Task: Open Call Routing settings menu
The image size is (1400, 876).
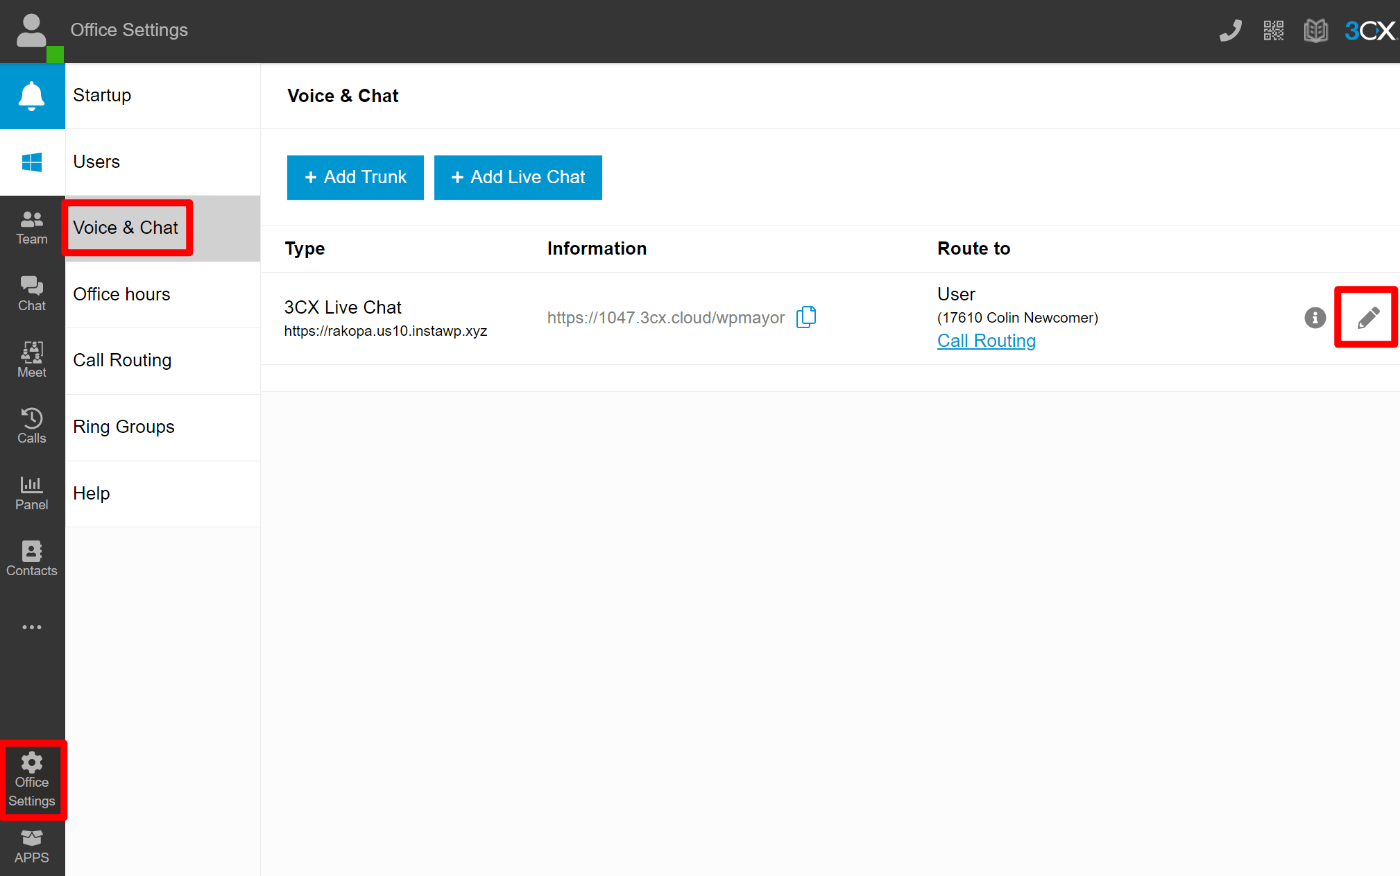Action: [x=163, y=361]
